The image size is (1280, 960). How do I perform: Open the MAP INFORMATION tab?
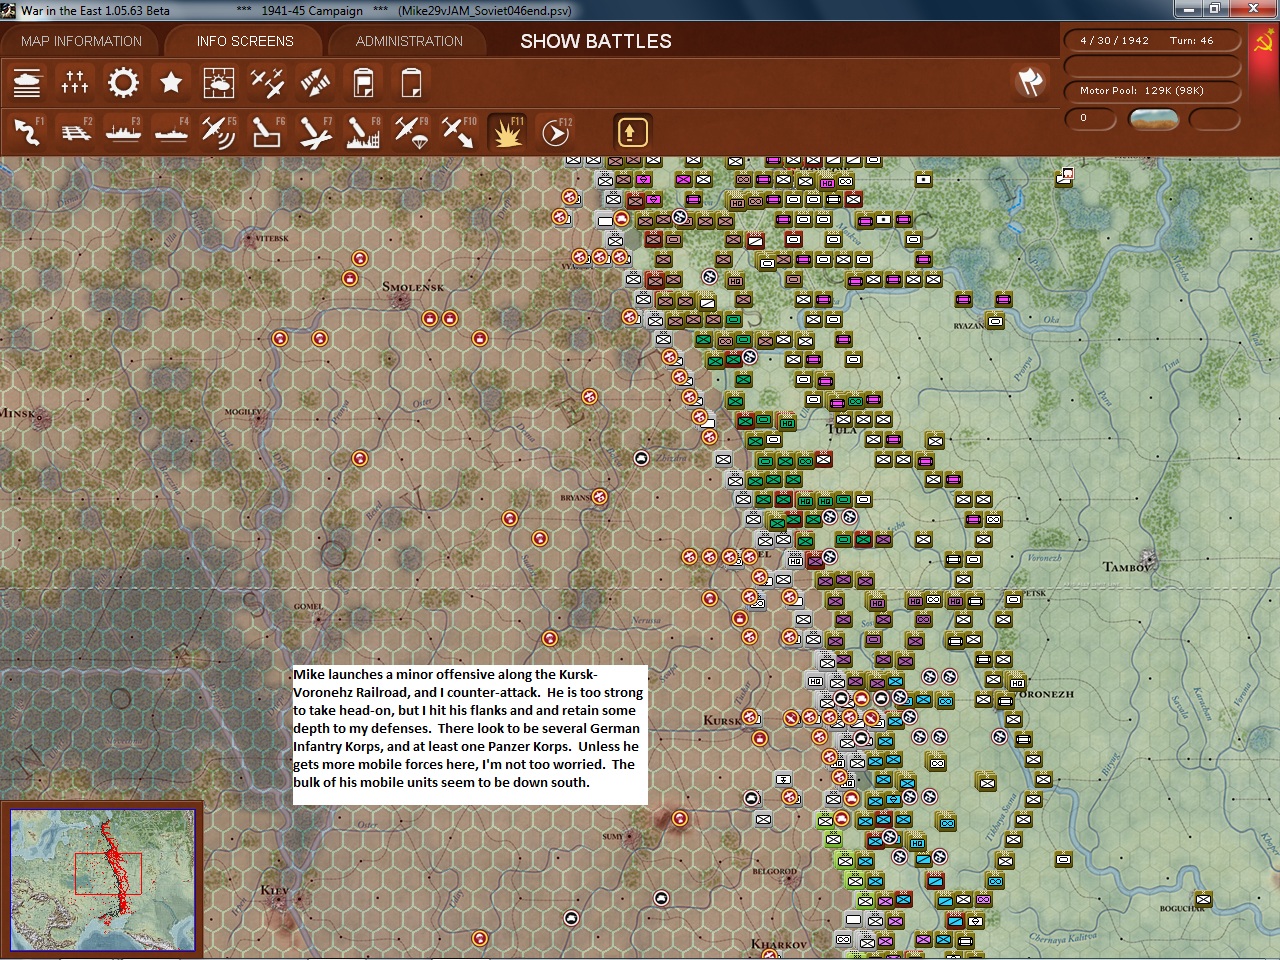[82, 41]
